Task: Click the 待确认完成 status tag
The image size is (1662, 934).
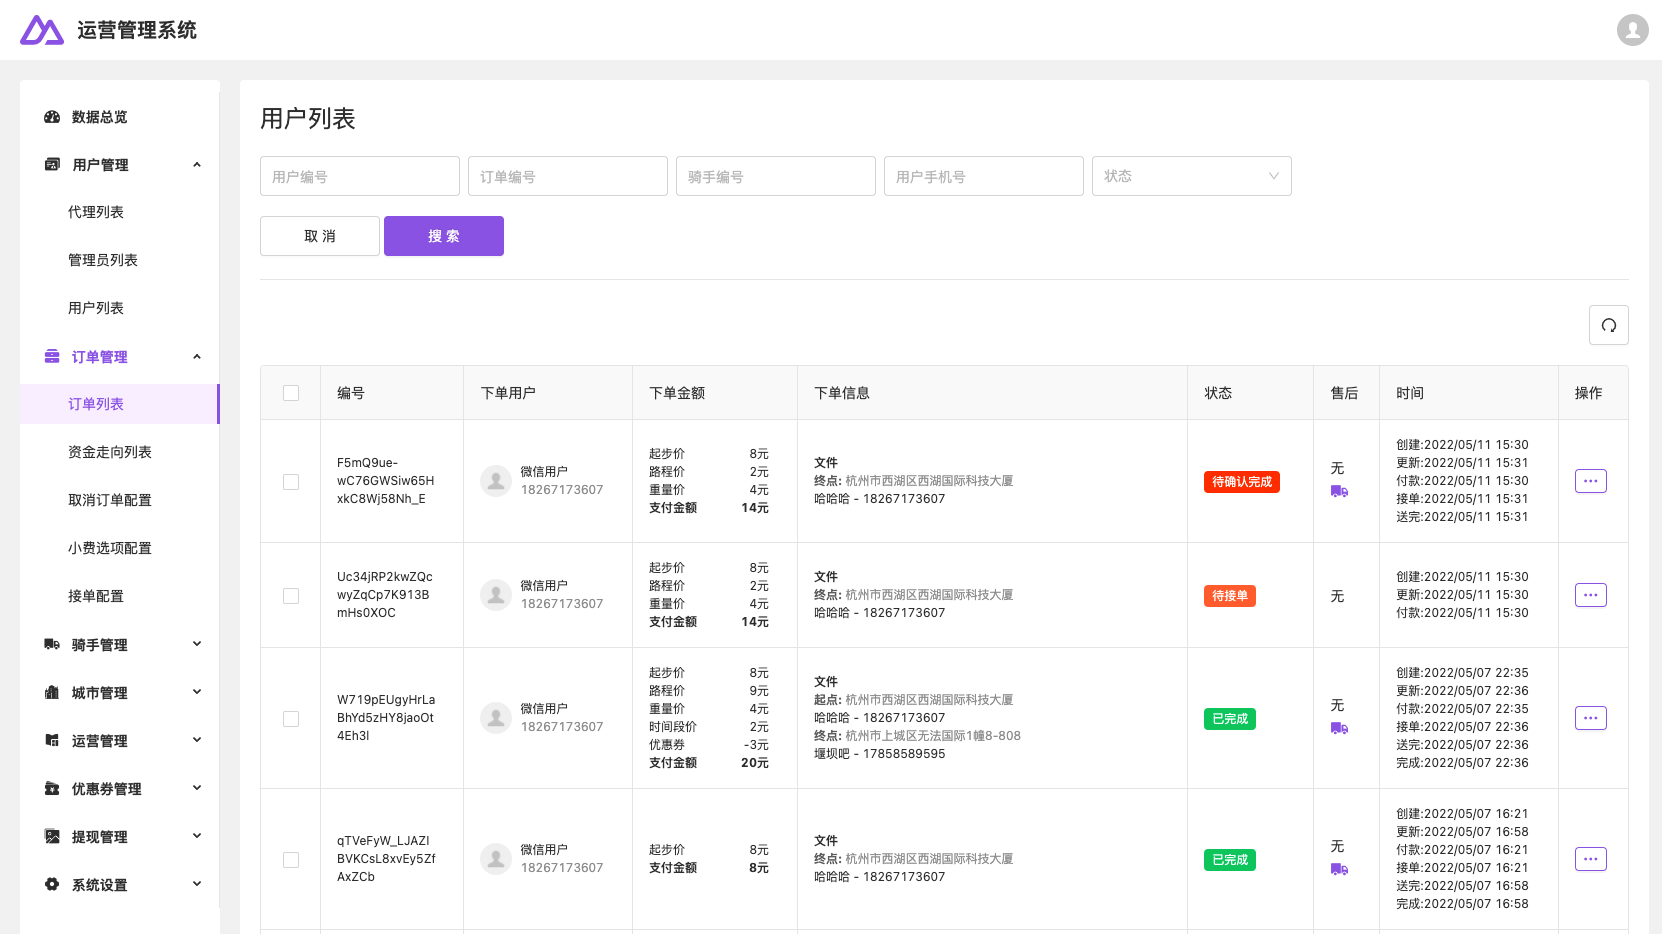Action: pyautogui.click(x=1242, y=482)
